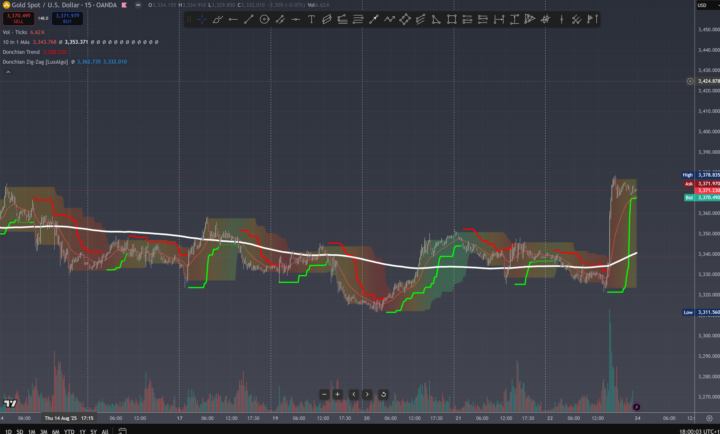The image size is (720, 434).
Task: Zoom in the chart with plus button
Action: click(x=338, y=394)
